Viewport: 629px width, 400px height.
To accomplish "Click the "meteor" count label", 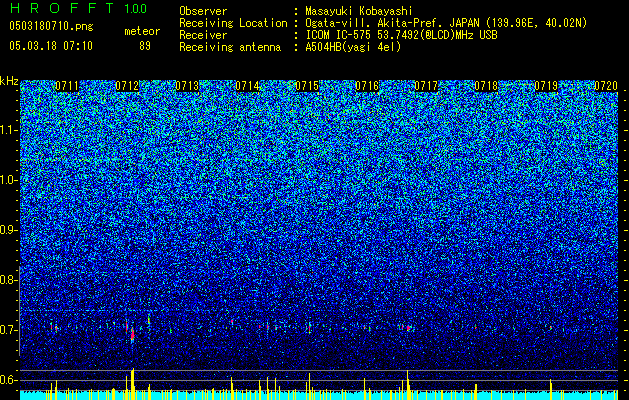I will coord(142,31).
